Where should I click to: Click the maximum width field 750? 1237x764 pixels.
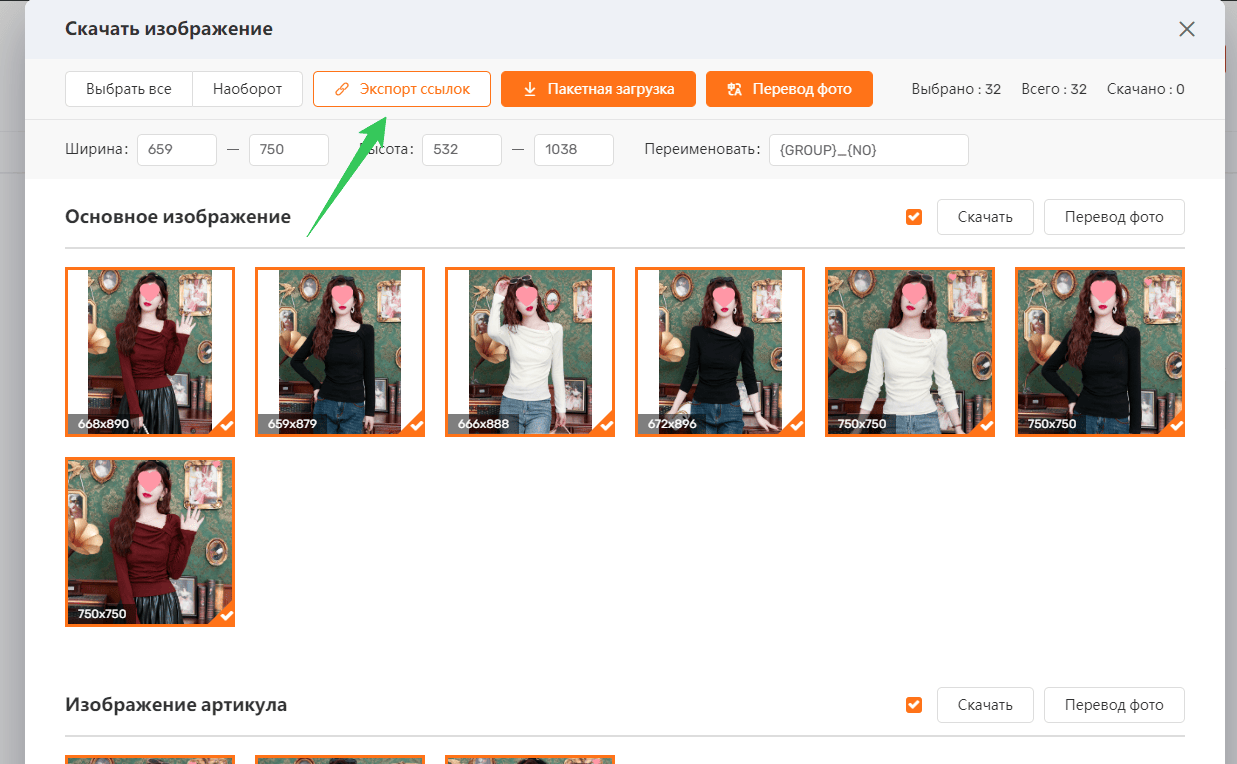pos(289,150)
